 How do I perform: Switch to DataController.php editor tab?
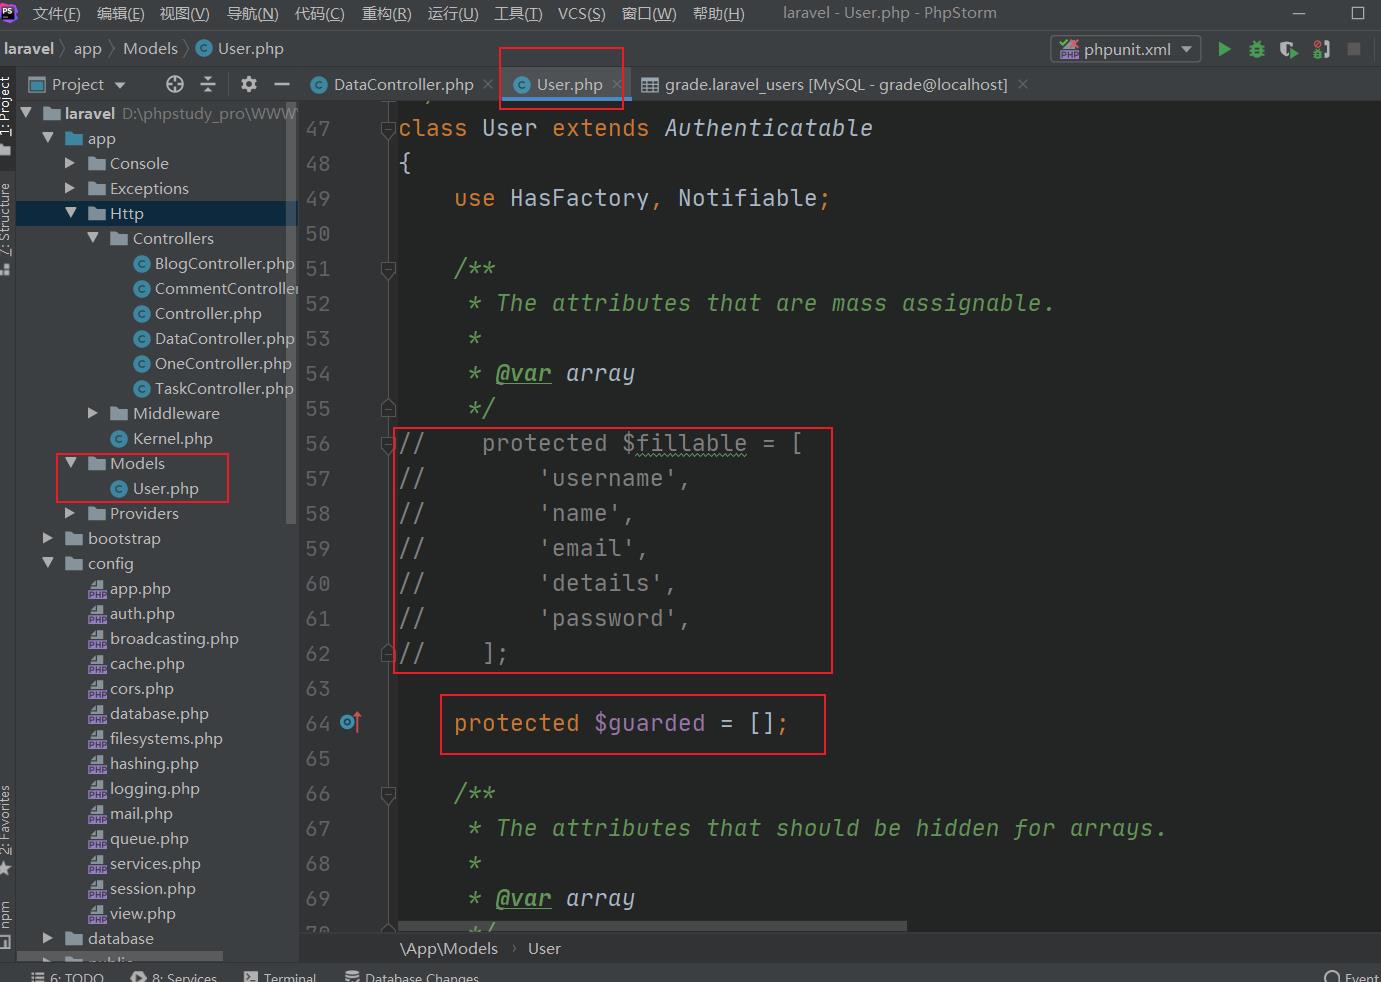403,84
